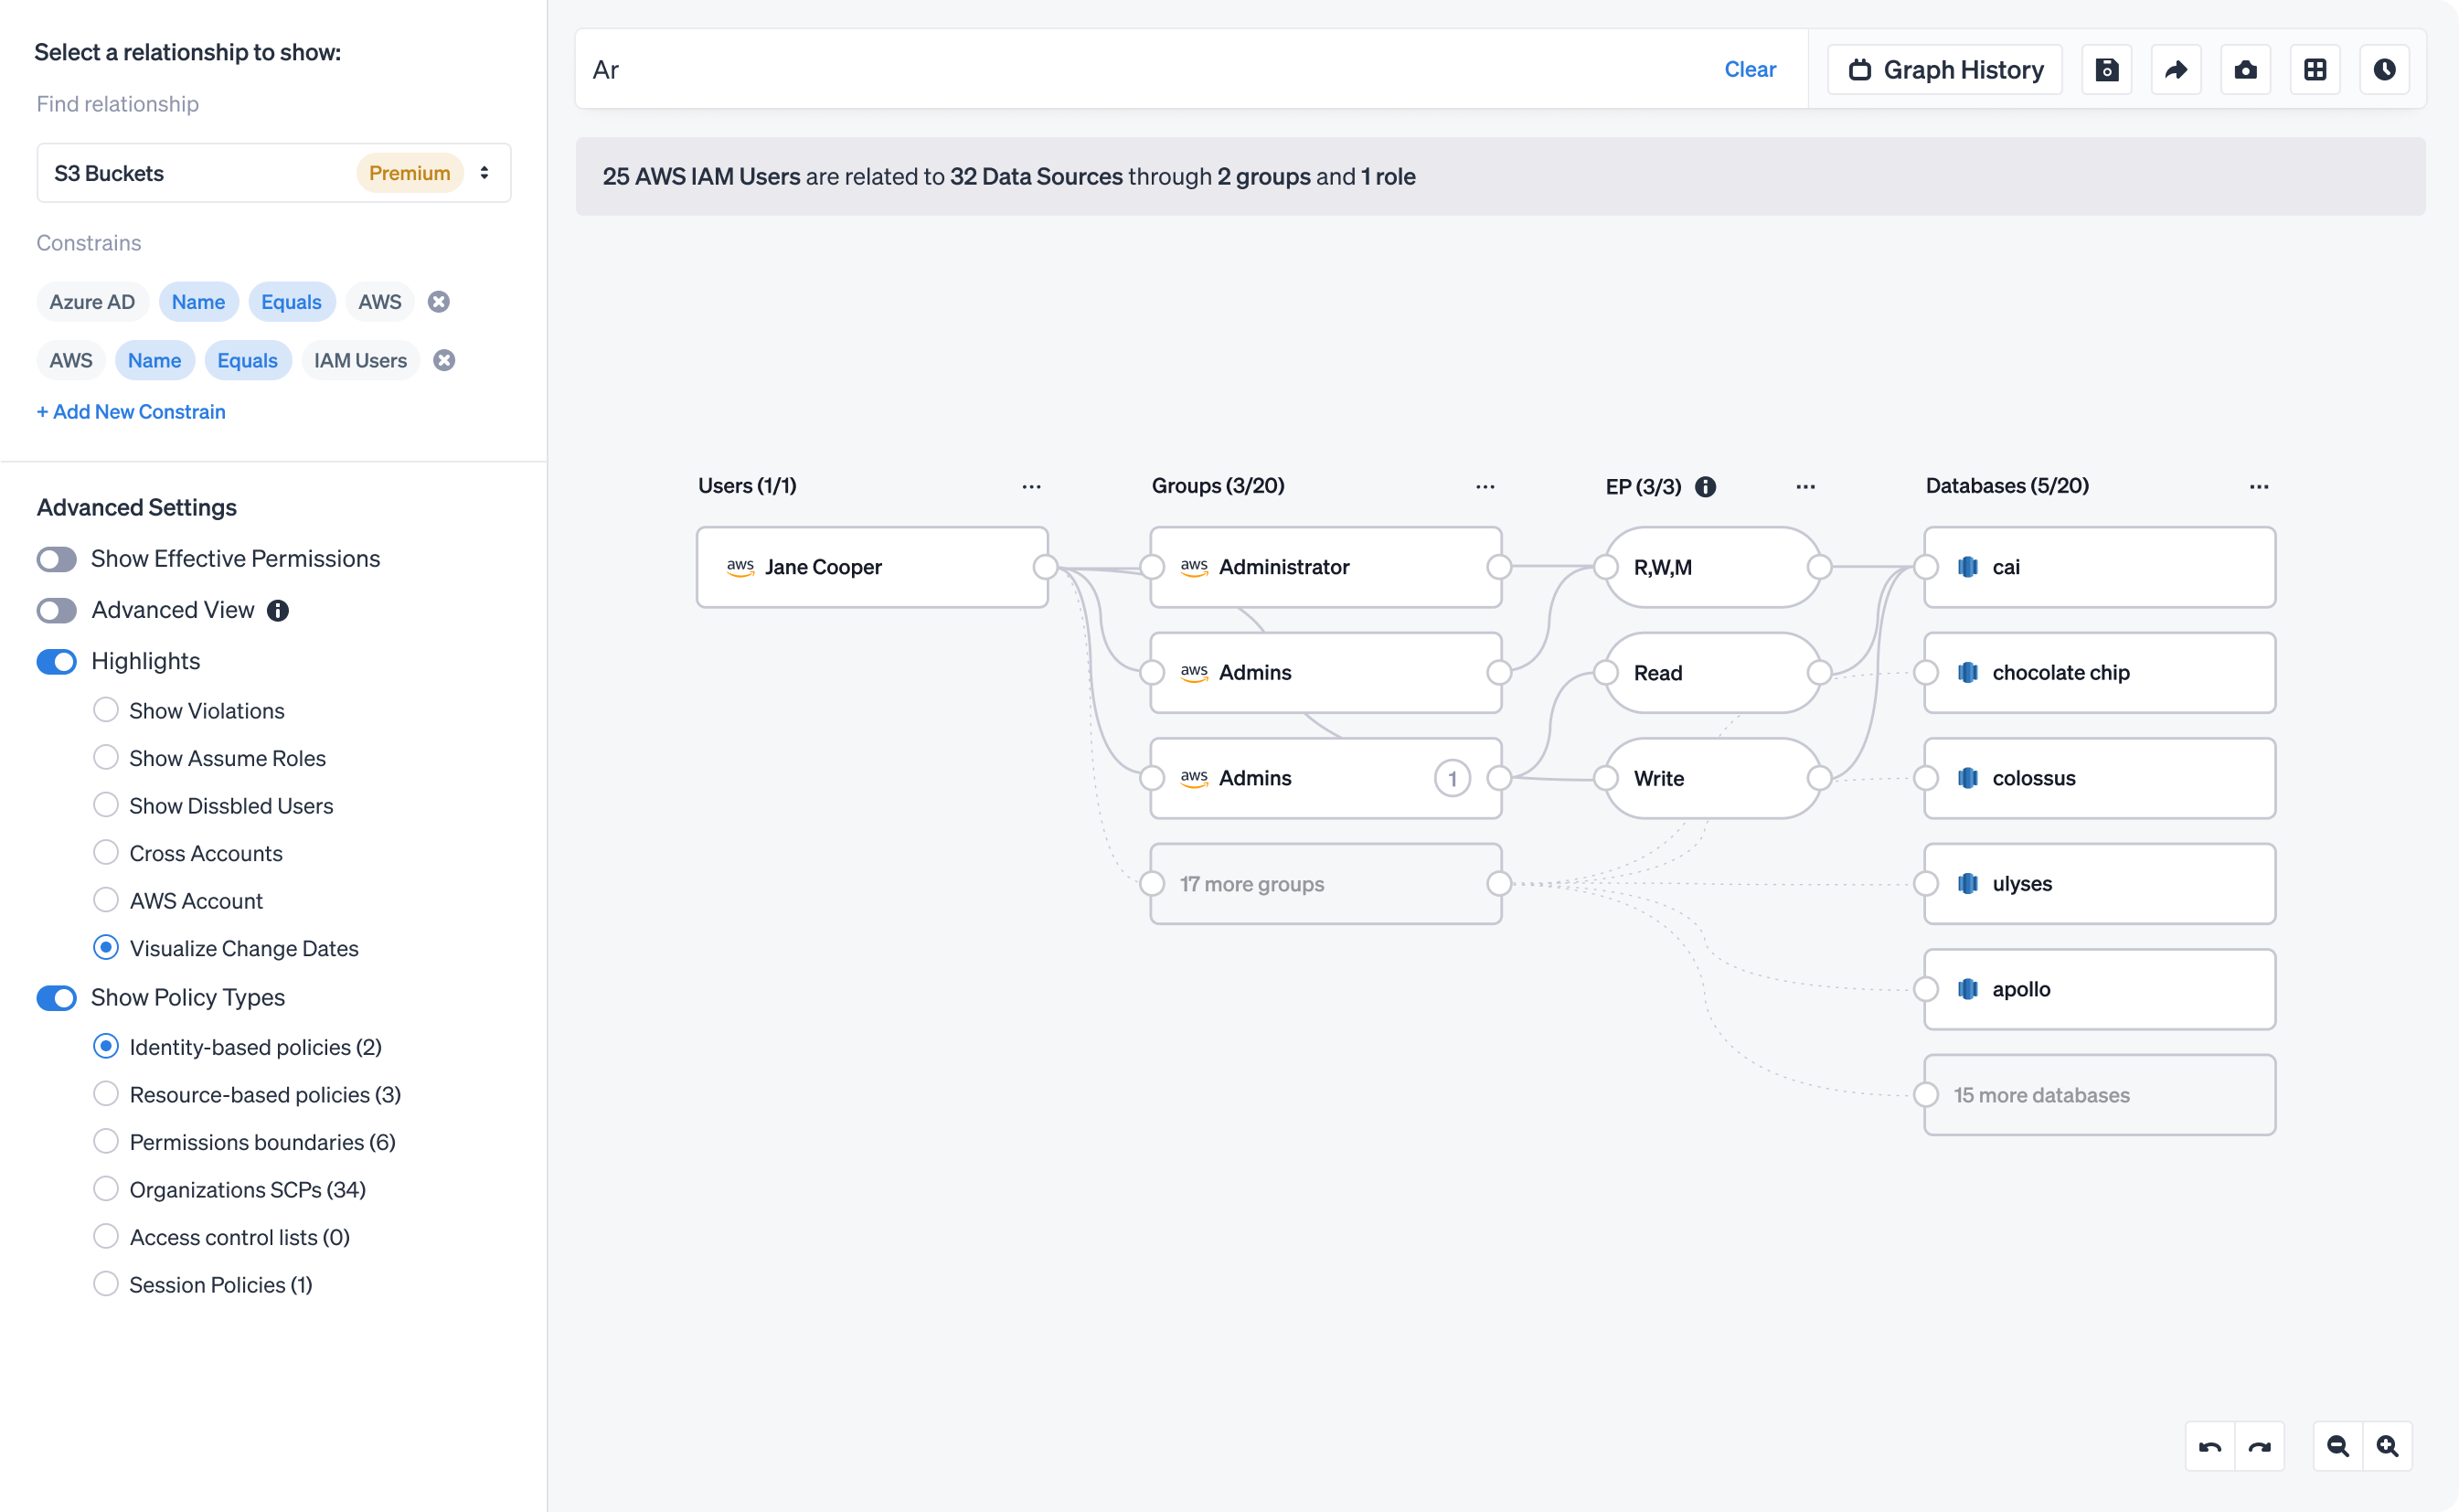
Task: Select the Write permission node
Action: point(1712,779)
